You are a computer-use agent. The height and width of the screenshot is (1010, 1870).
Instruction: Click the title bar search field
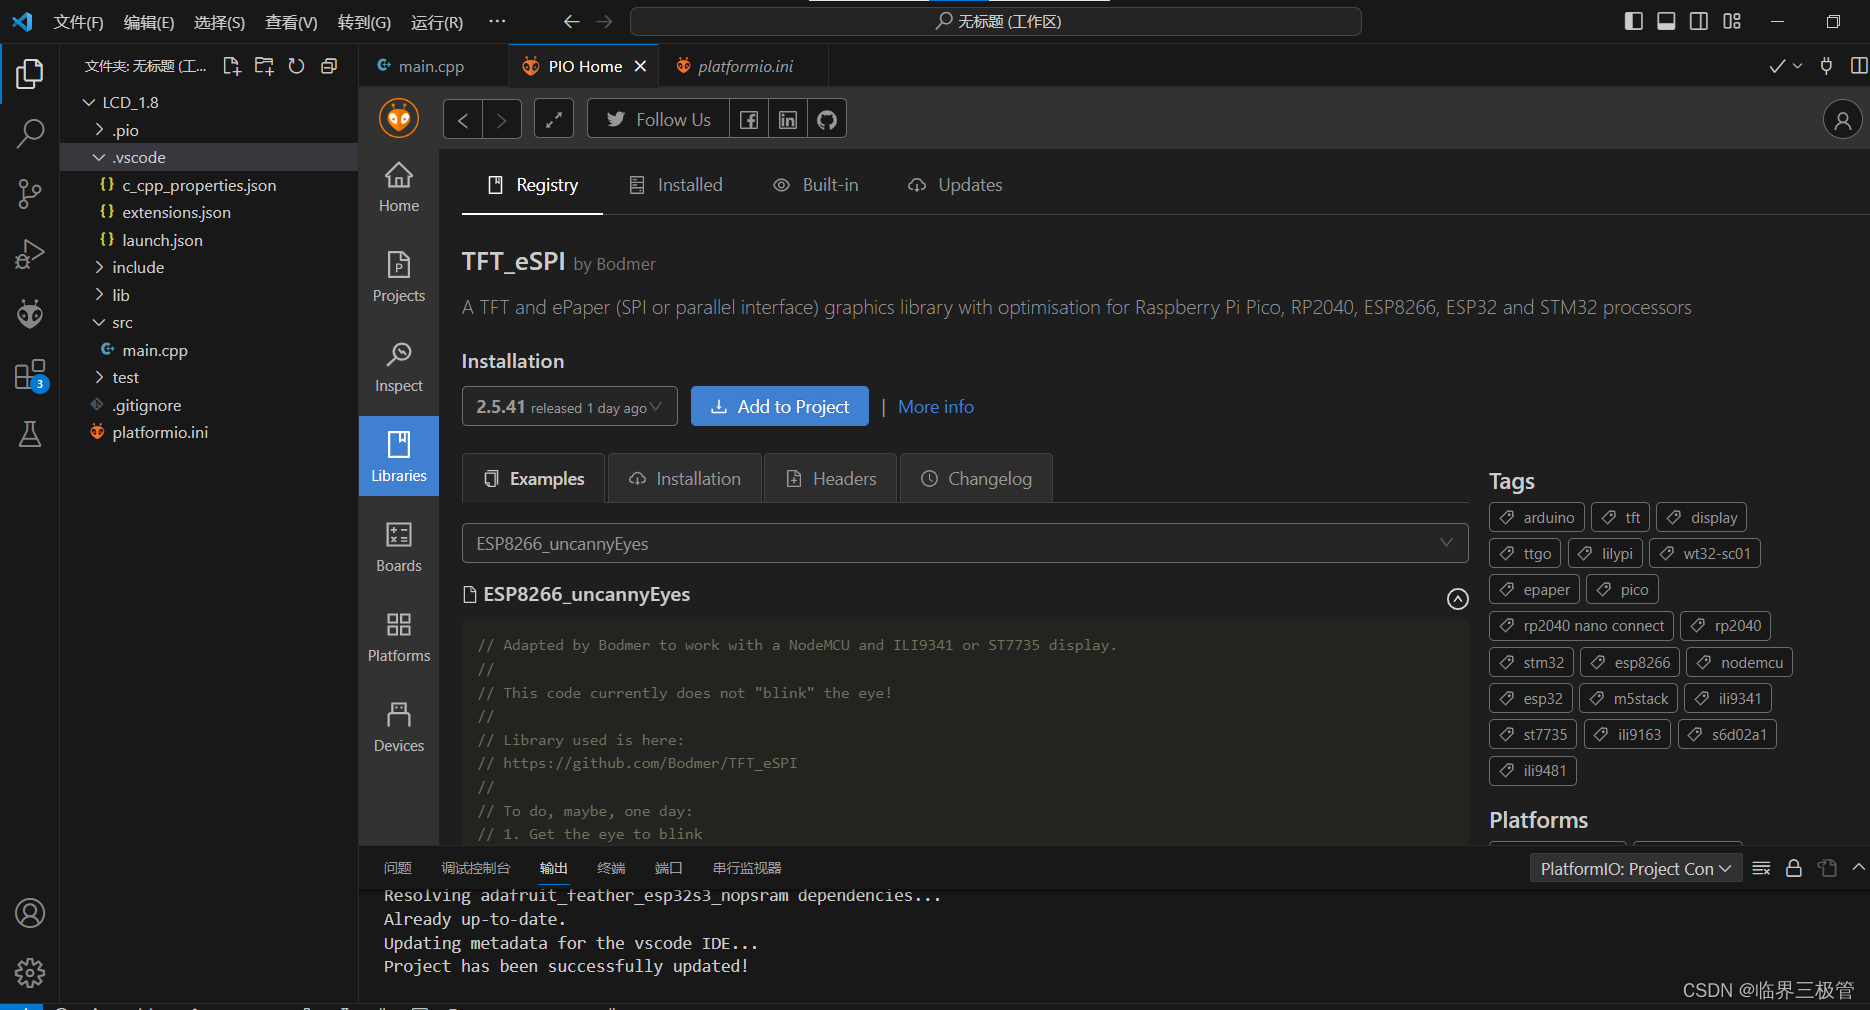(x=996, y=21)
